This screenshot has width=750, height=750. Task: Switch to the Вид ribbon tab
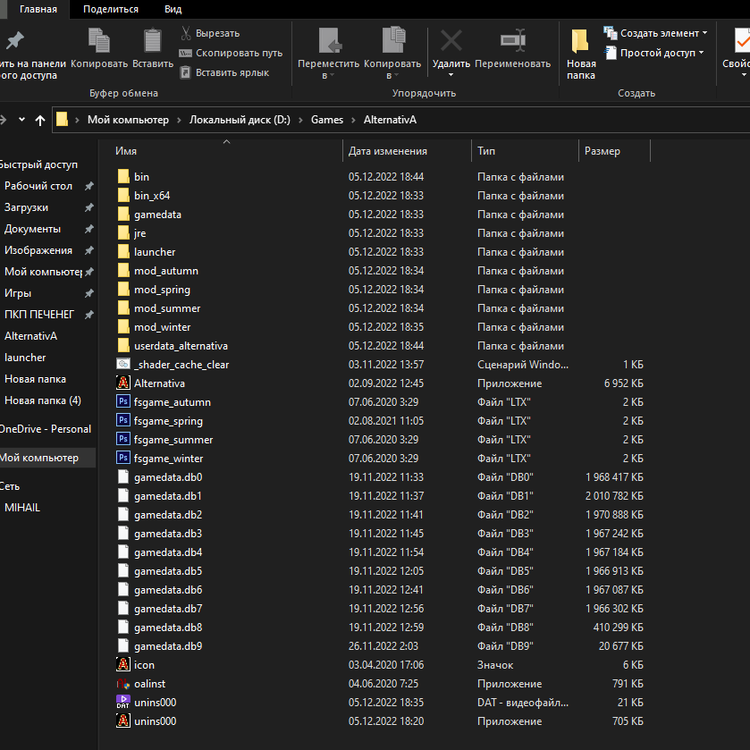click(x=173, y=9)
